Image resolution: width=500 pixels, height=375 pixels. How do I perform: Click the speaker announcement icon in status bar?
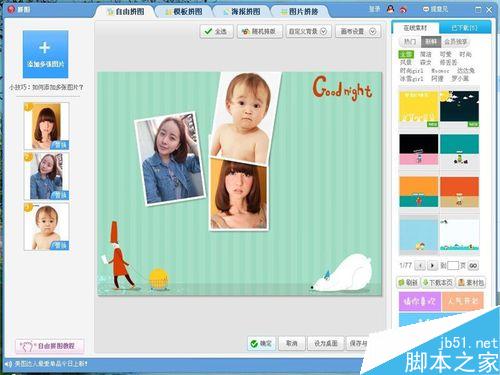click(9, 364)
